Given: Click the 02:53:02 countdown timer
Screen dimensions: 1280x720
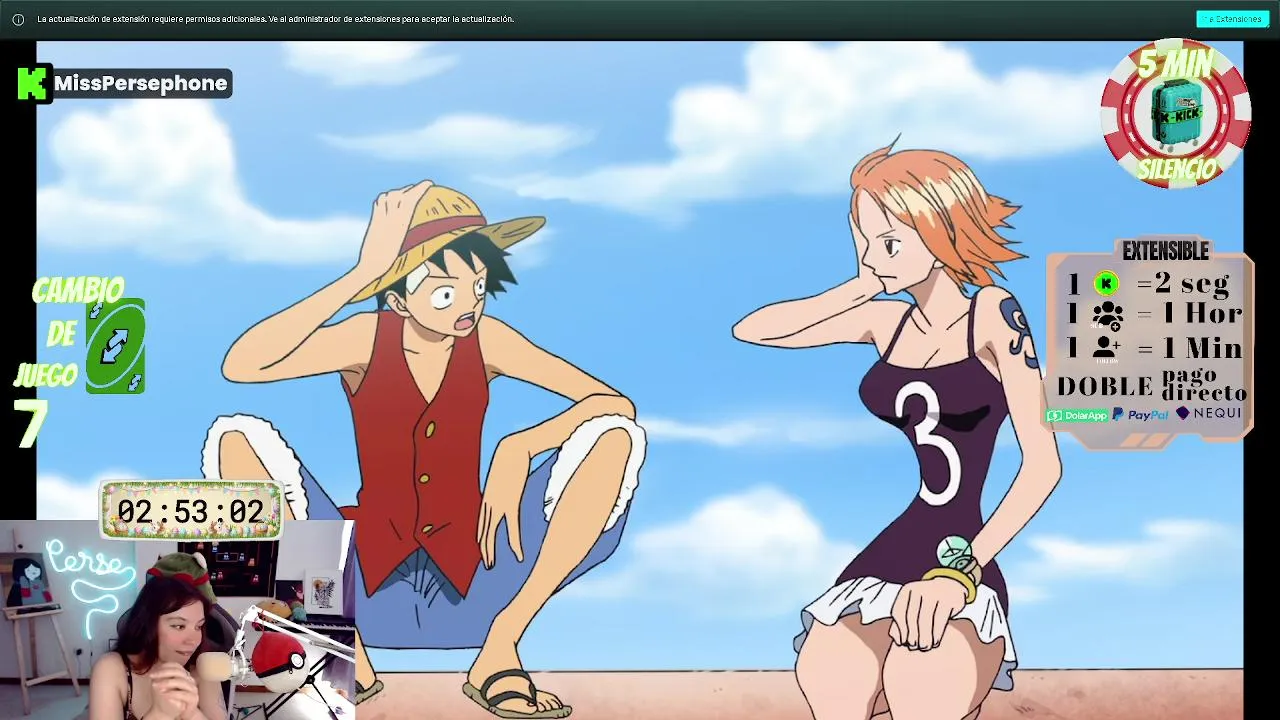Looking at the screenshot, I should (191, 511).
